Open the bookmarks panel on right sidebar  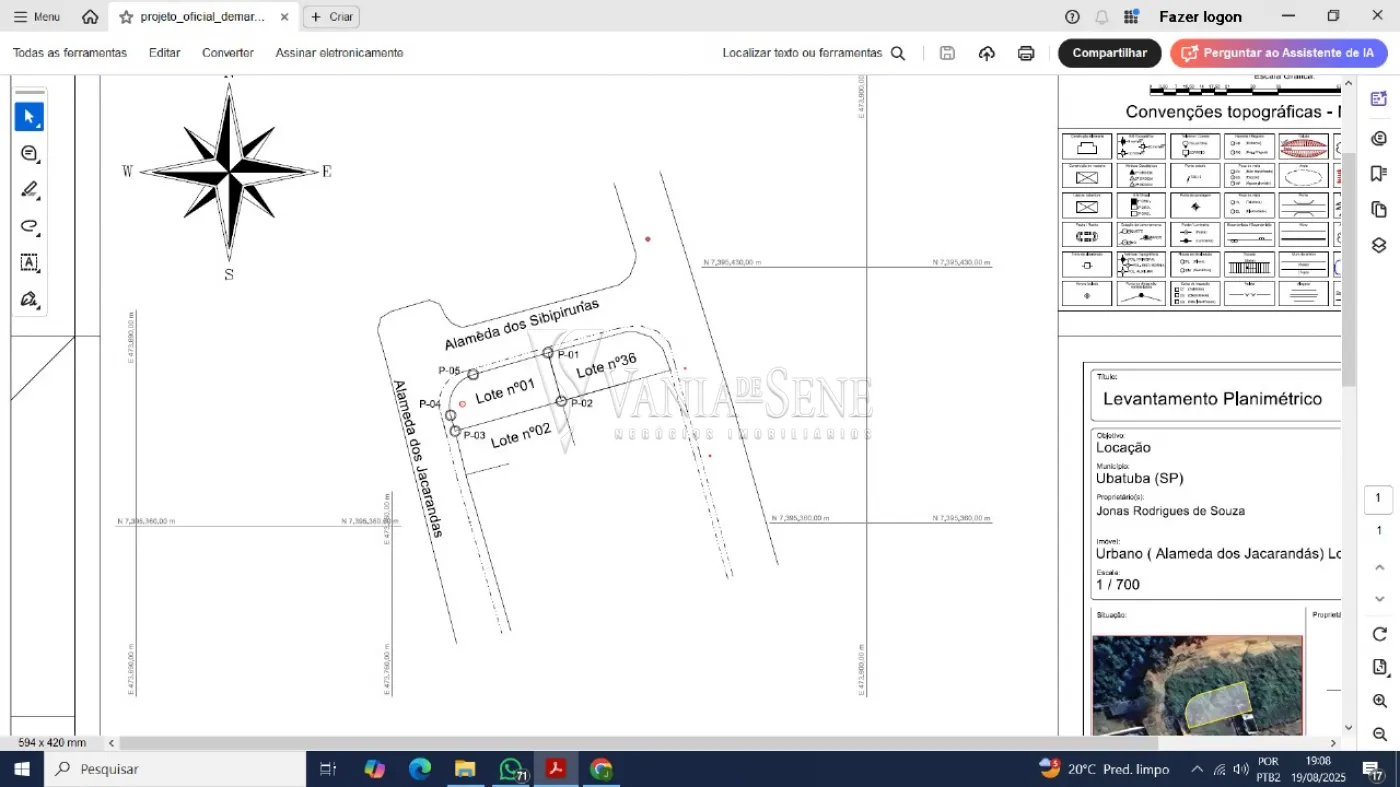(x=1379, y=173)
